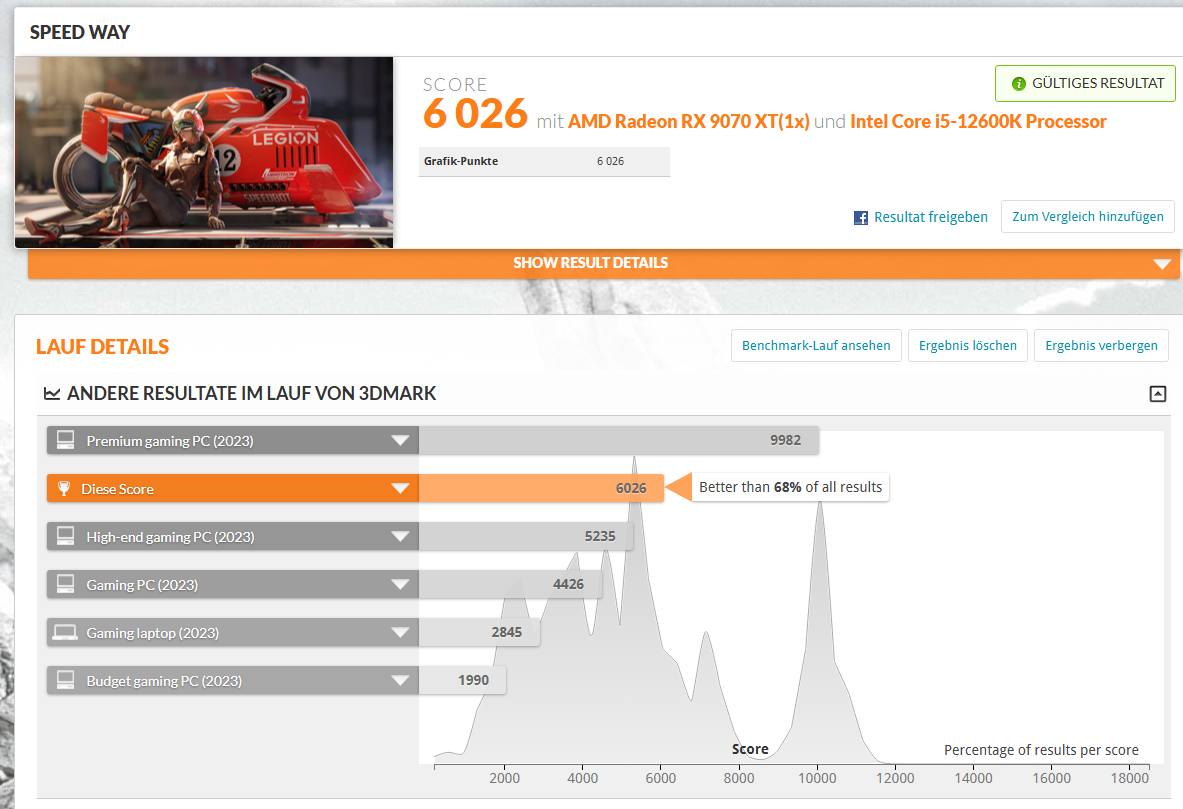Collapse the Andere Resultate section with the square icon
1183x809 pixels.
click(x=1157, y=393)
